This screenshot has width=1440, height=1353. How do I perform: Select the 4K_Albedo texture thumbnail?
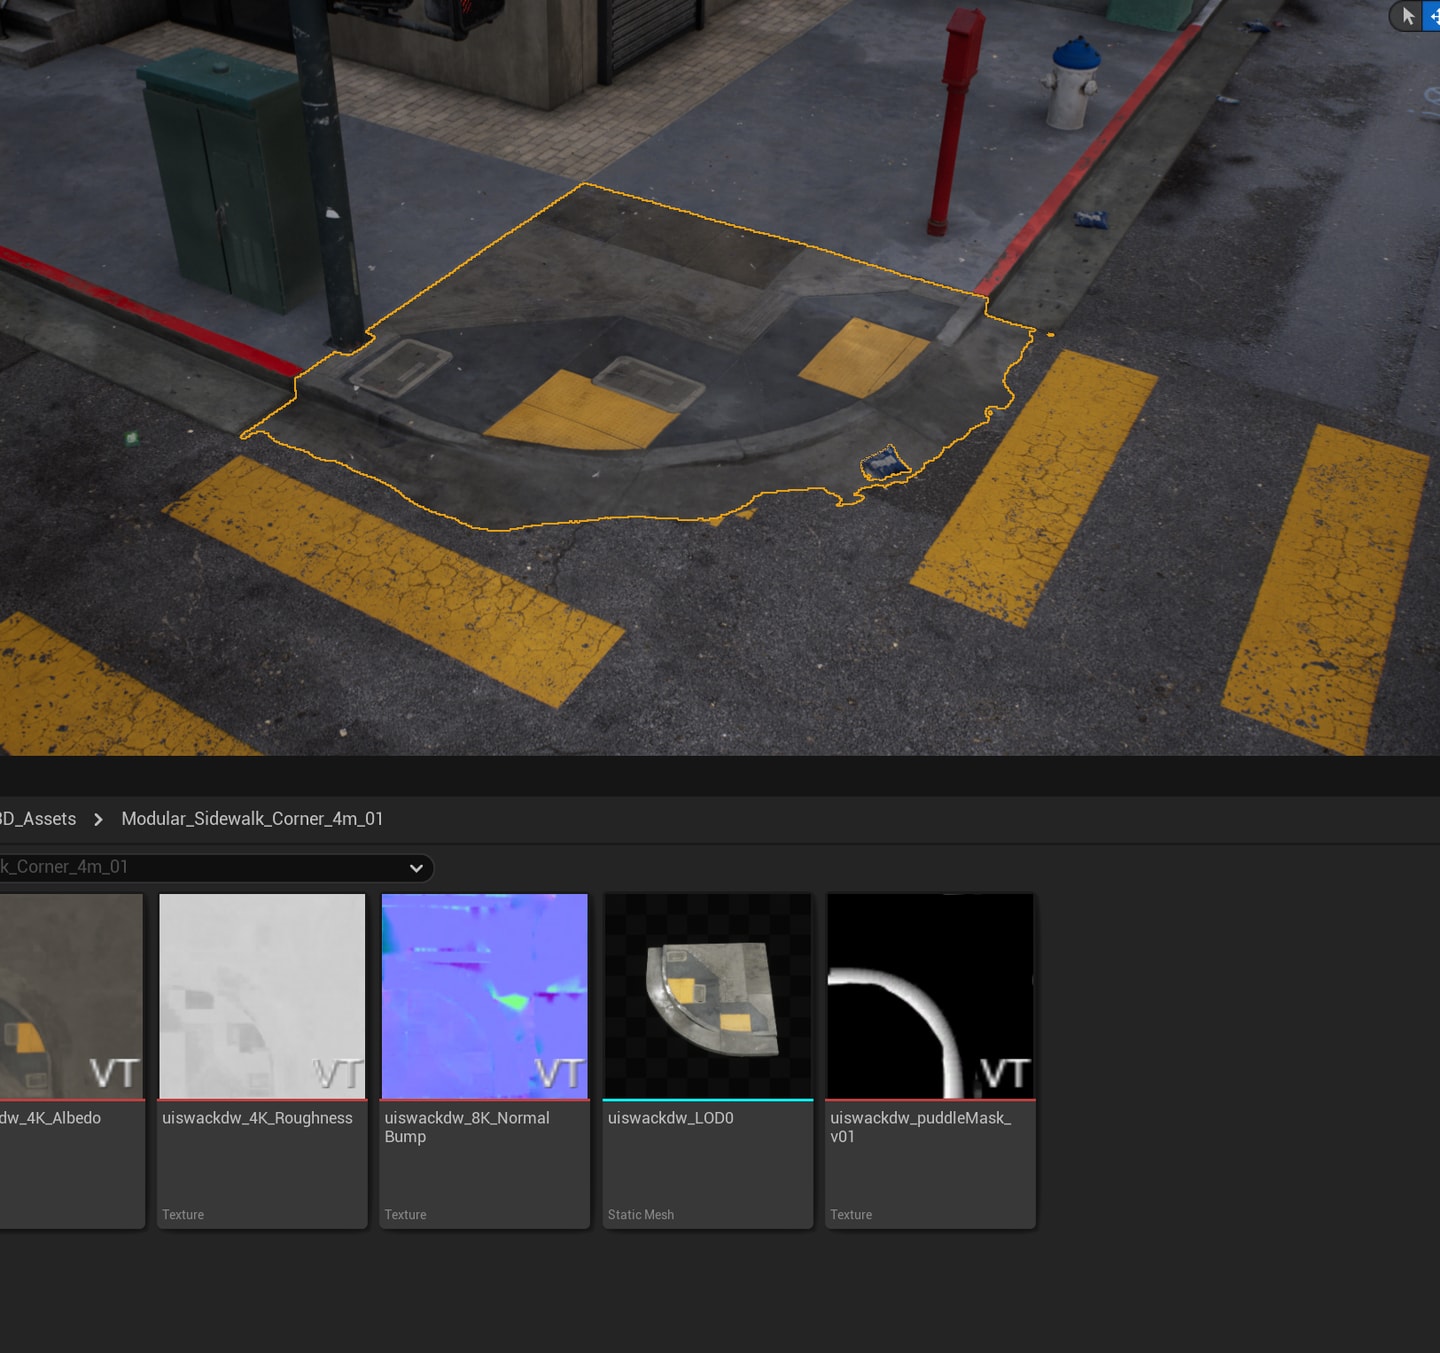[71, 996]
